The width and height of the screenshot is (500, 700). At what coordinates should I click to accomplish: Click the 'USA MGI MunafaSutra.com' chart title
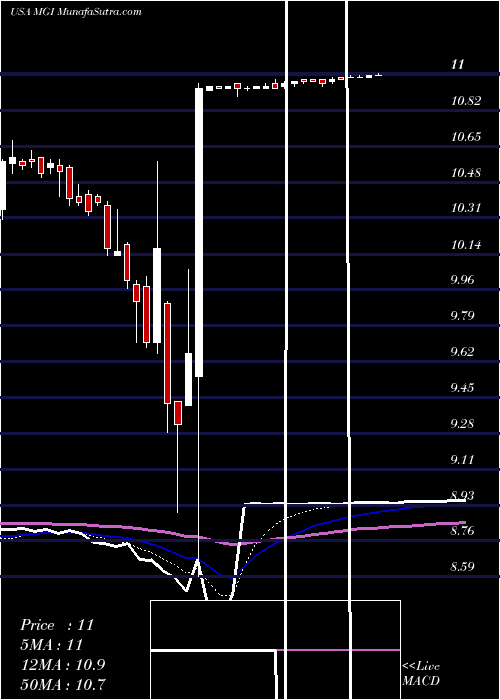coord(75,12)
